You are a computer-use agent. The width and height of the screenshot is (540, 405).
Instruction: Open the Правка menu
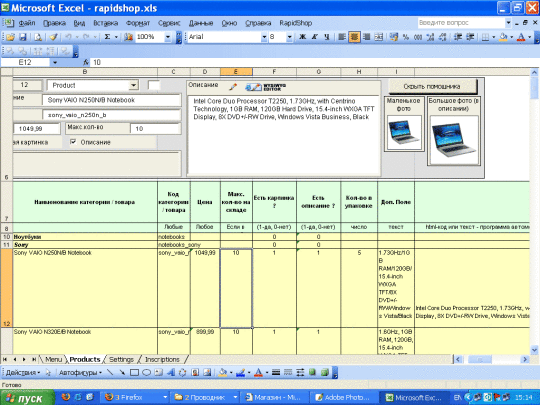tap(54, 23)
